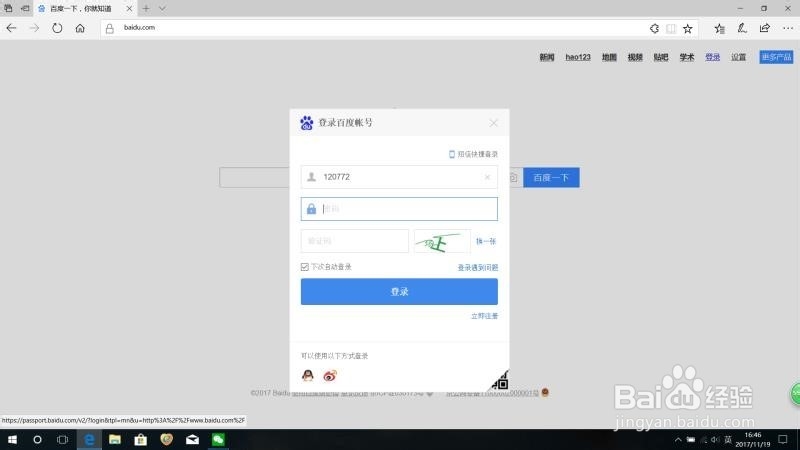Open the News link in Baidu navigation
The width and height of the screenshot is (800, 450).
tap(546, 57)
